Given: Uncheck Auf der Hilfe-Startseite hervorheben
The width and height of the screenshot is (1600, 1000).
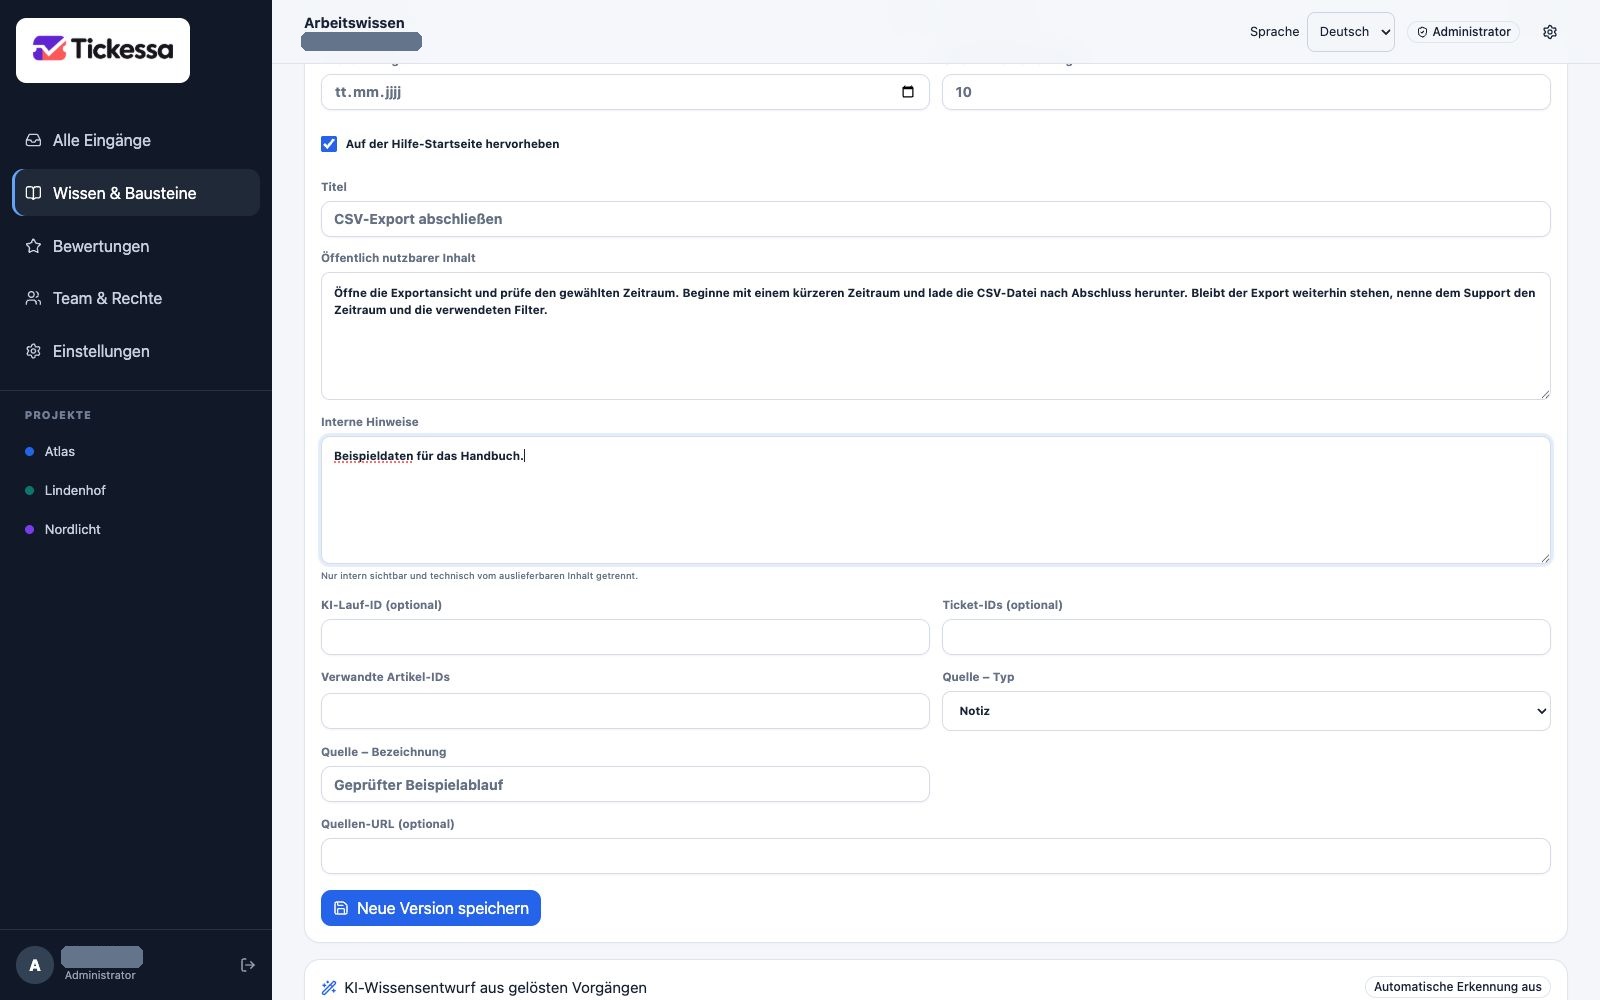Looking at the screenshot, I should 329,144.
